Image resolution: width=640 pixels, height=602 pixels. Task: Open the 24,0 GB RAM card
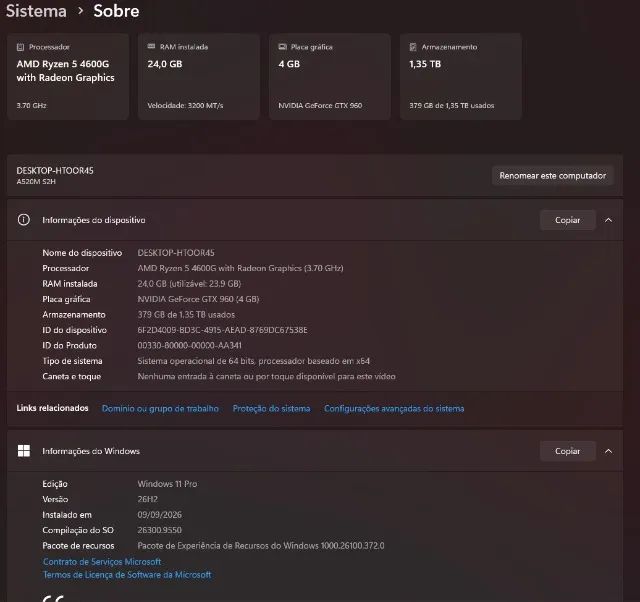[x=199, y=76]
